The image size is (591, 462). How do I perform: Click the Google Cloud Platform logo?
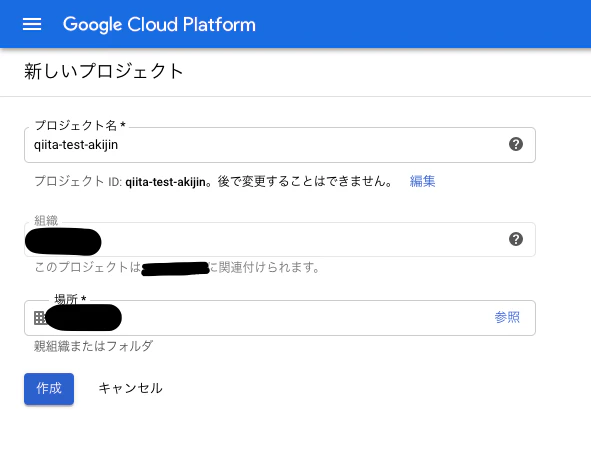point(159,24)
